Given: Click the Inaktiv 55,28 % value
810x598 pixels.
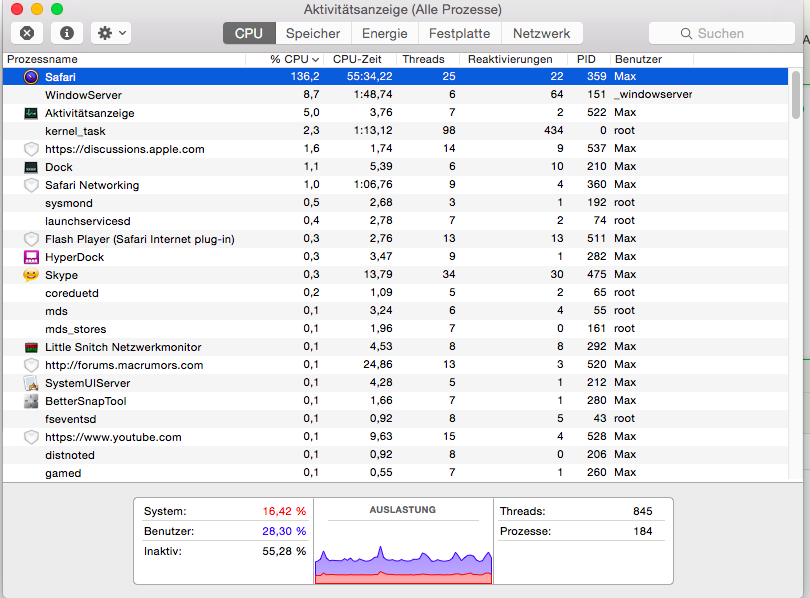Looking at the screenshot, I should coord(284,552).
